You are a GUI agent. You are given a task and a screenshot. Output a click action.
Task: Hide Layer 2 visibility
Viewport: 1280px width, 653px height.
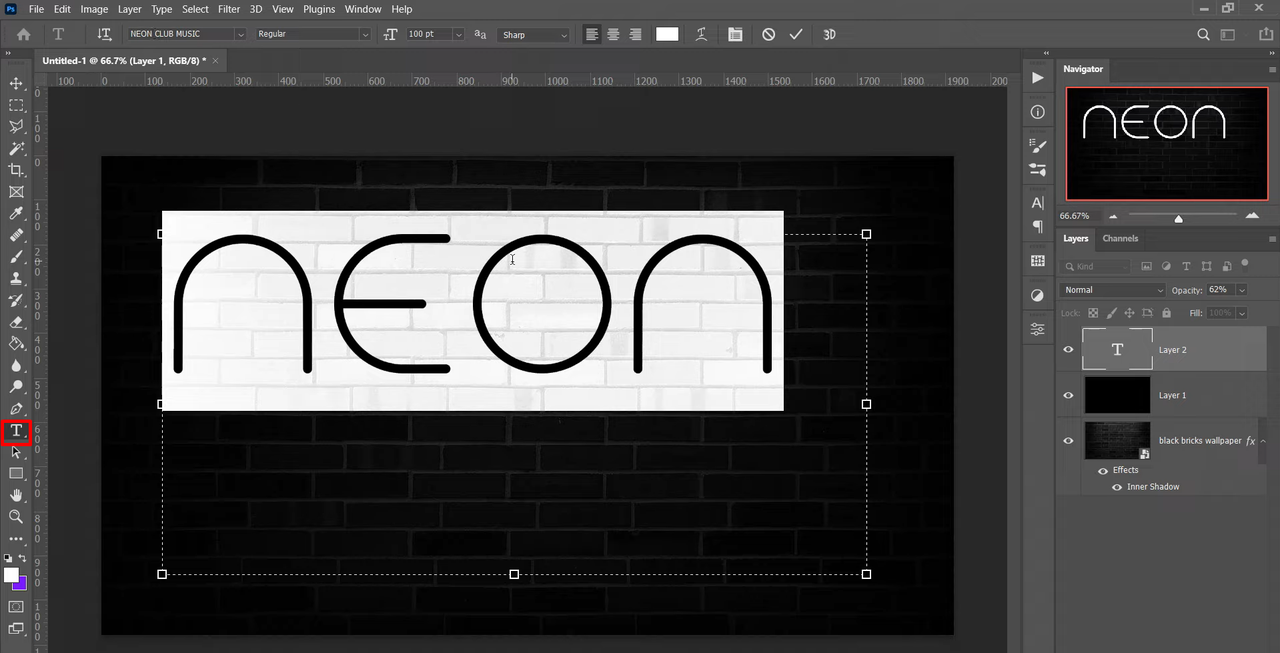pyautogui.click(x=1068, y=350)
